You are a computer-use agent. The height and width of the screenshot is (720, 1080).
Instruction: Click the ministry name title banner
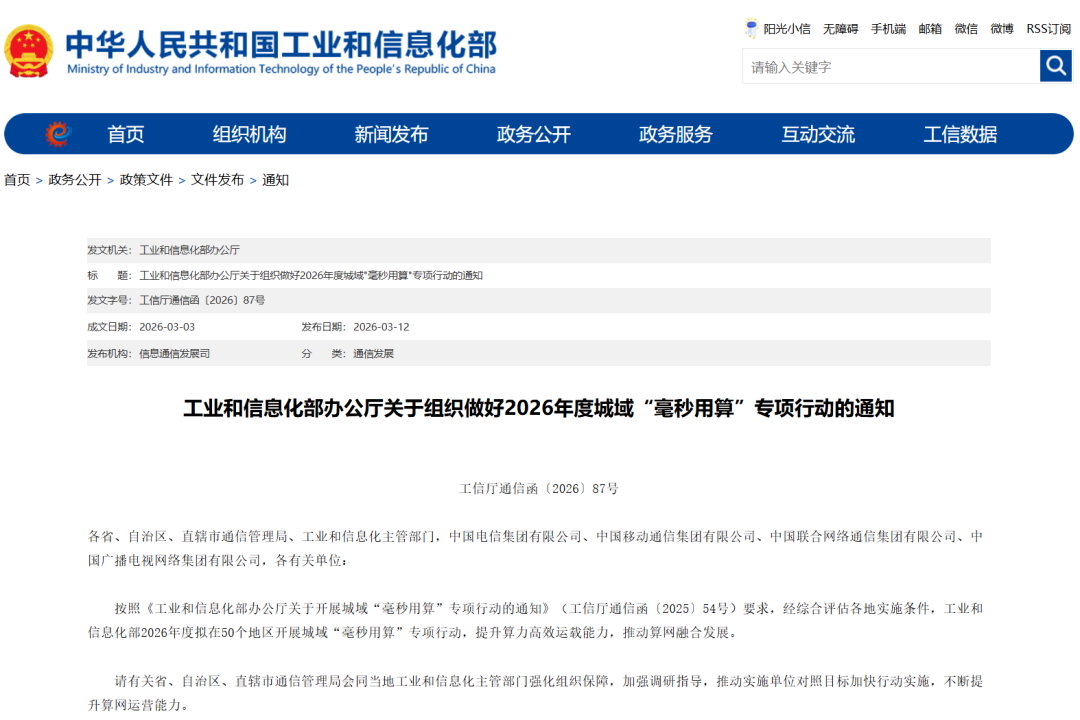(281, 52)
